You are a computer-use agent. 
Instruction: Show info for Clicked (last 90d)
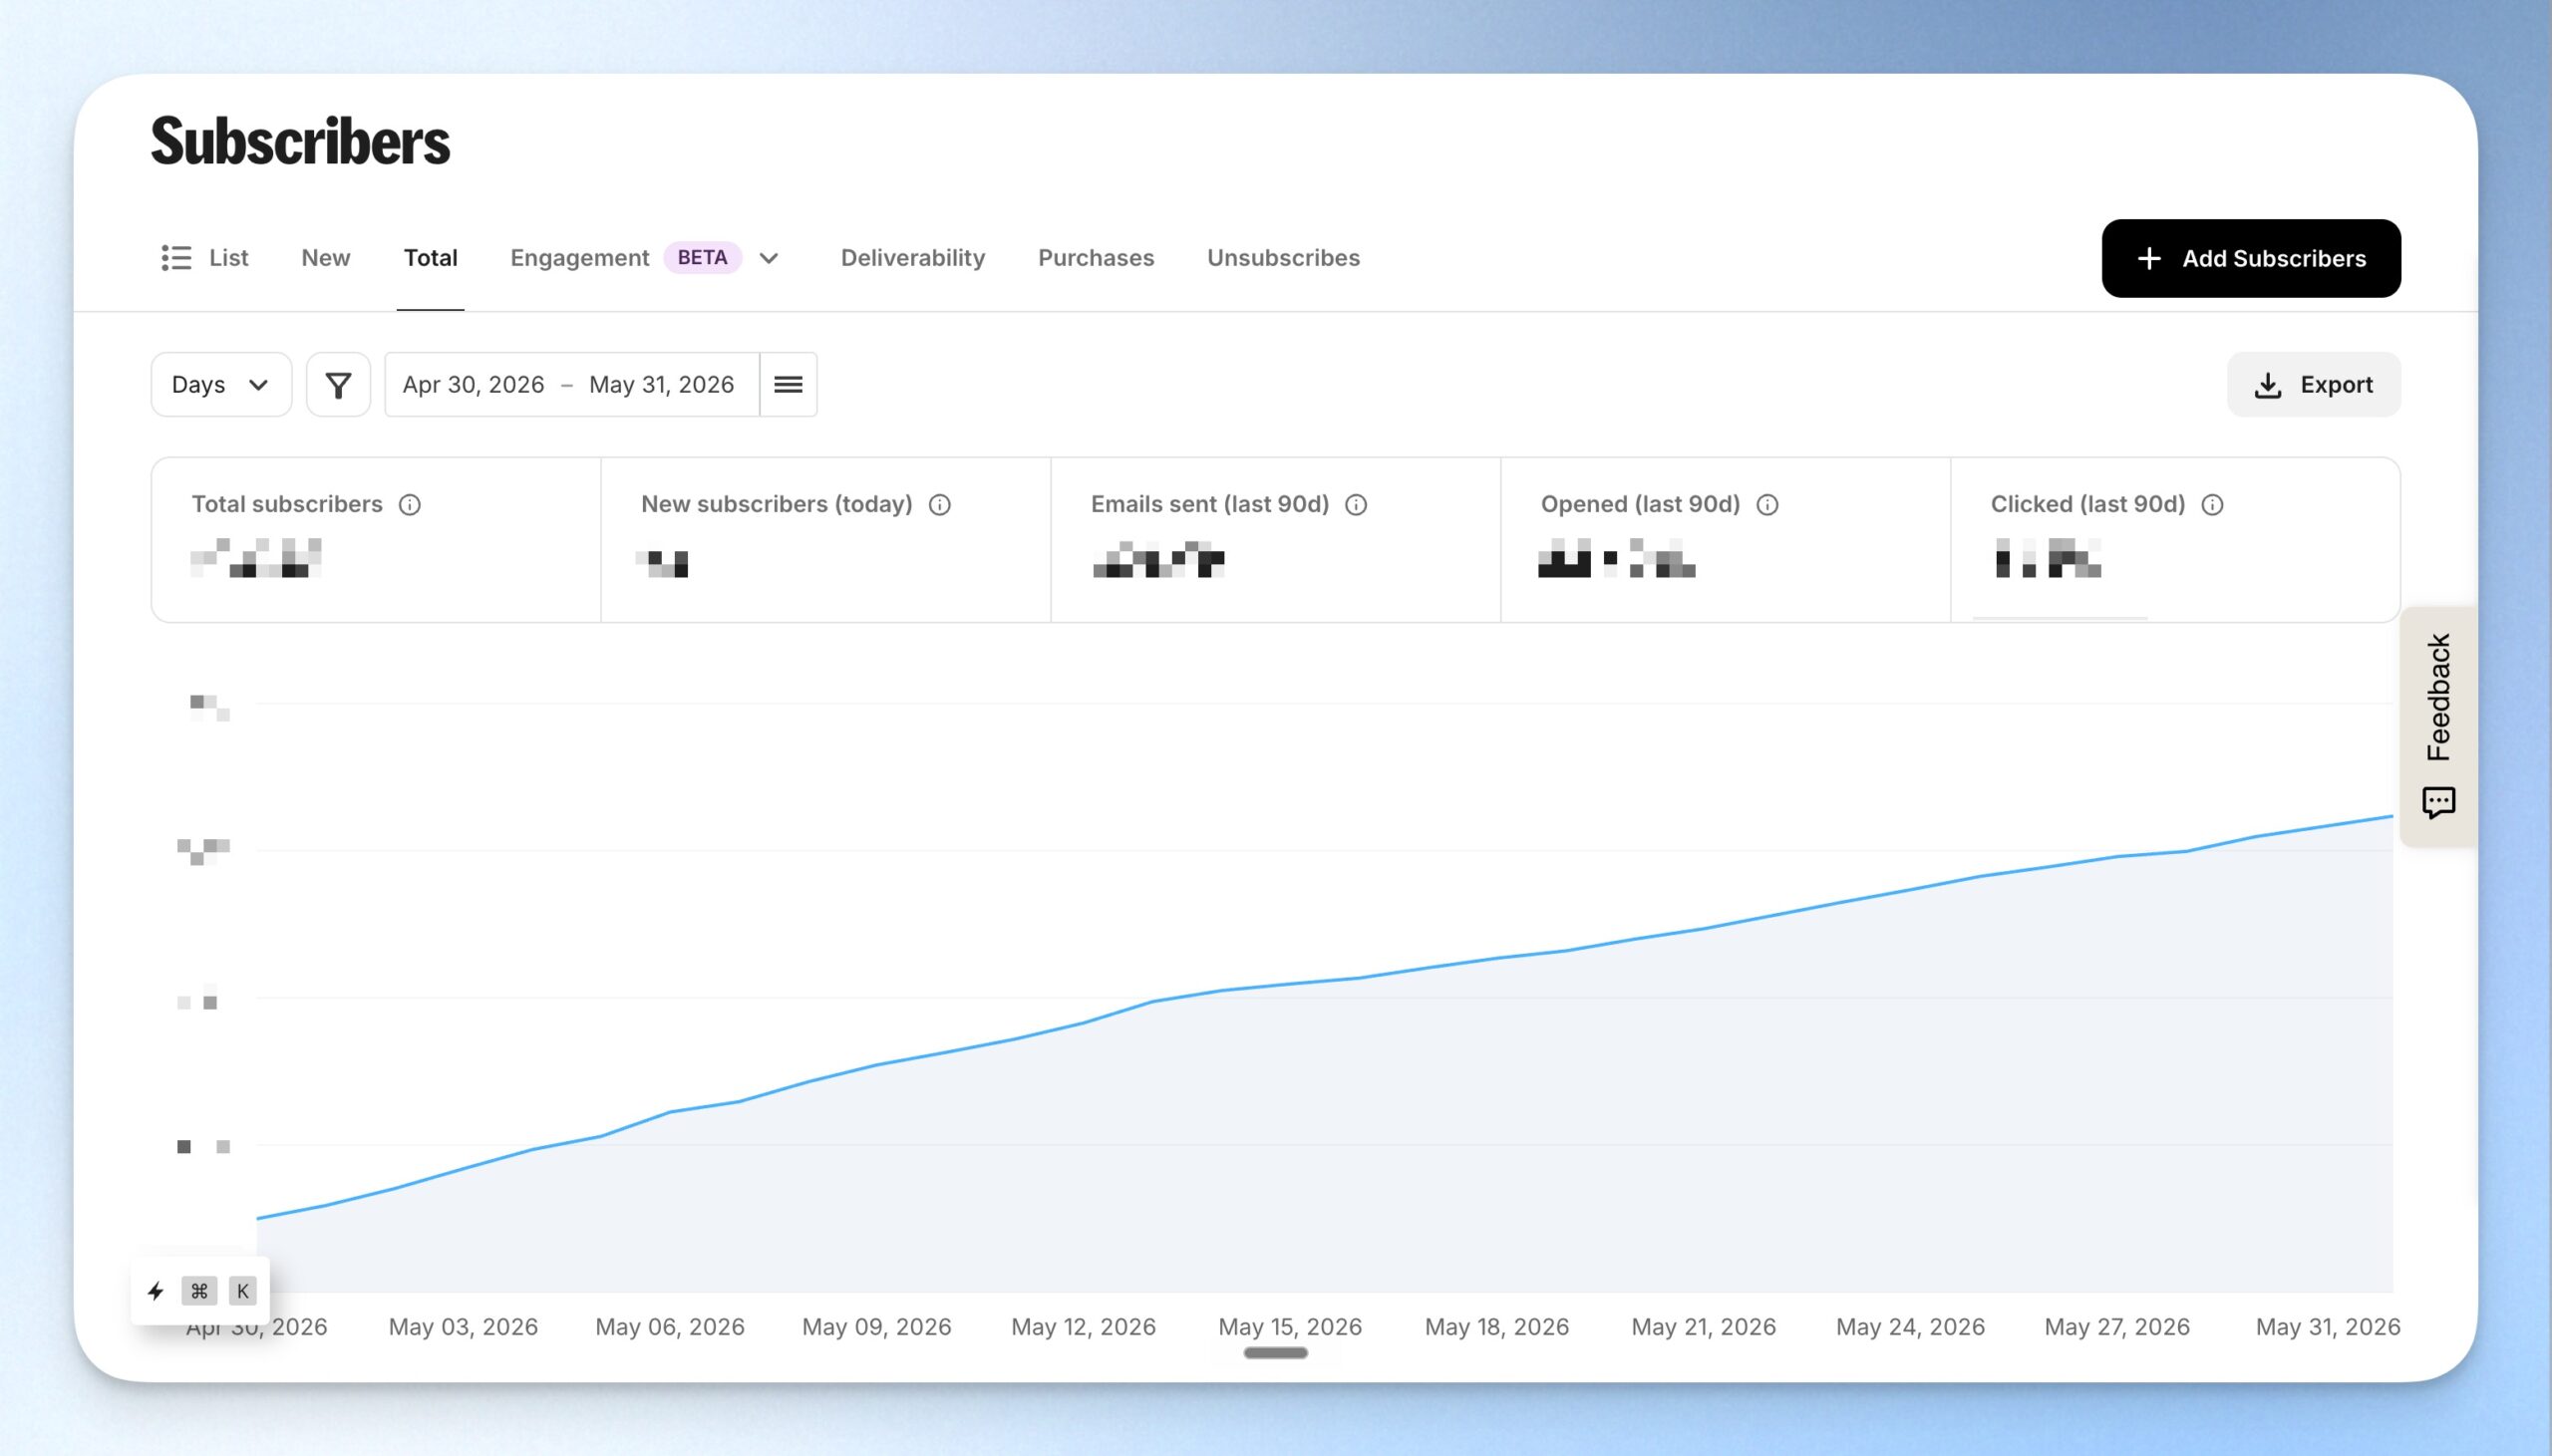click(x=2212, y=505)
